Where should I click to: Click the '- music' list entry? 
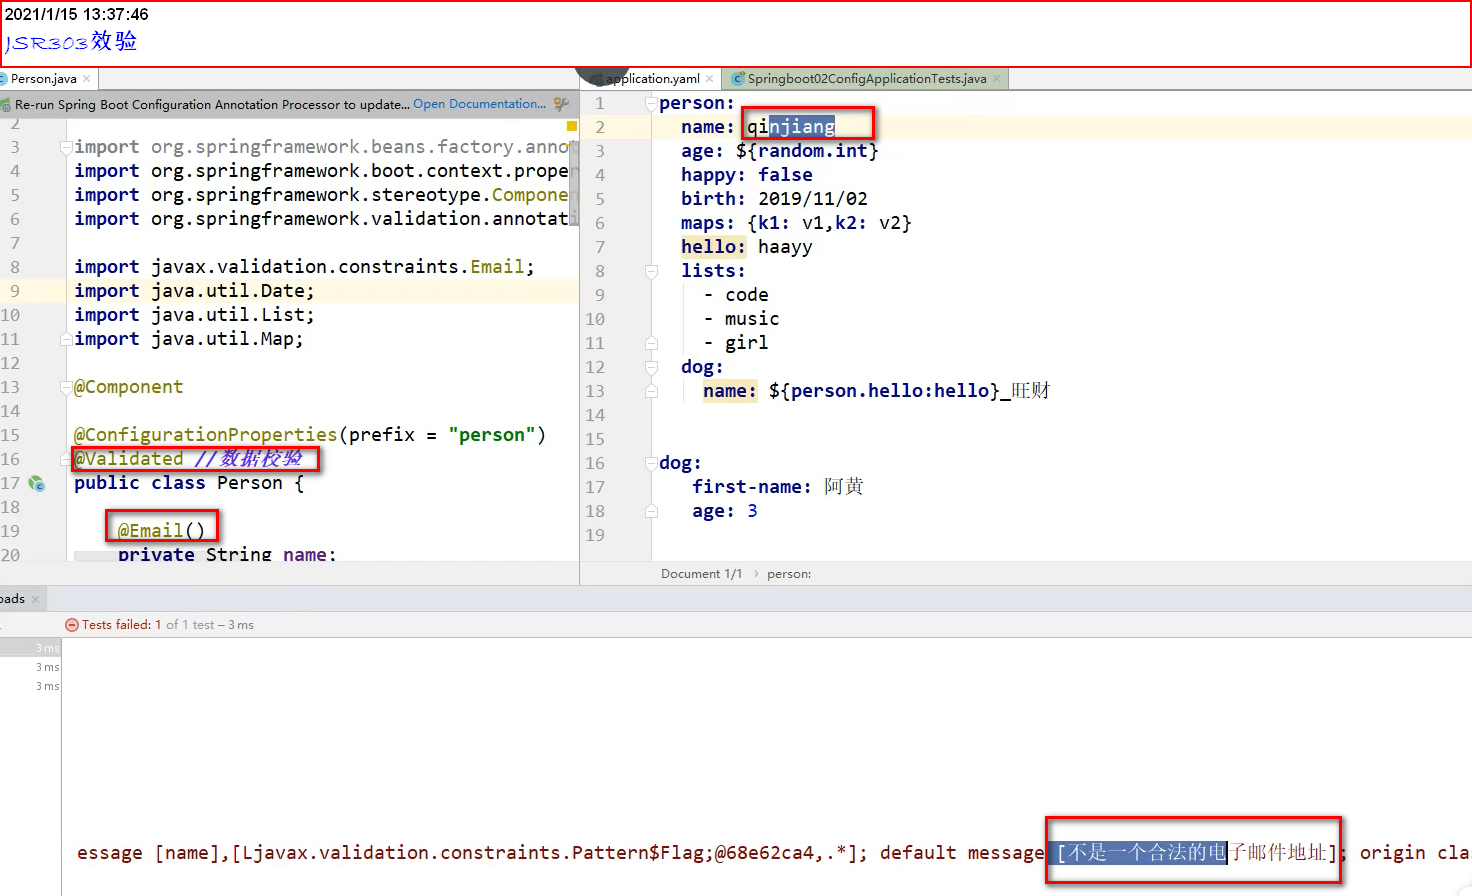point(741,319)
